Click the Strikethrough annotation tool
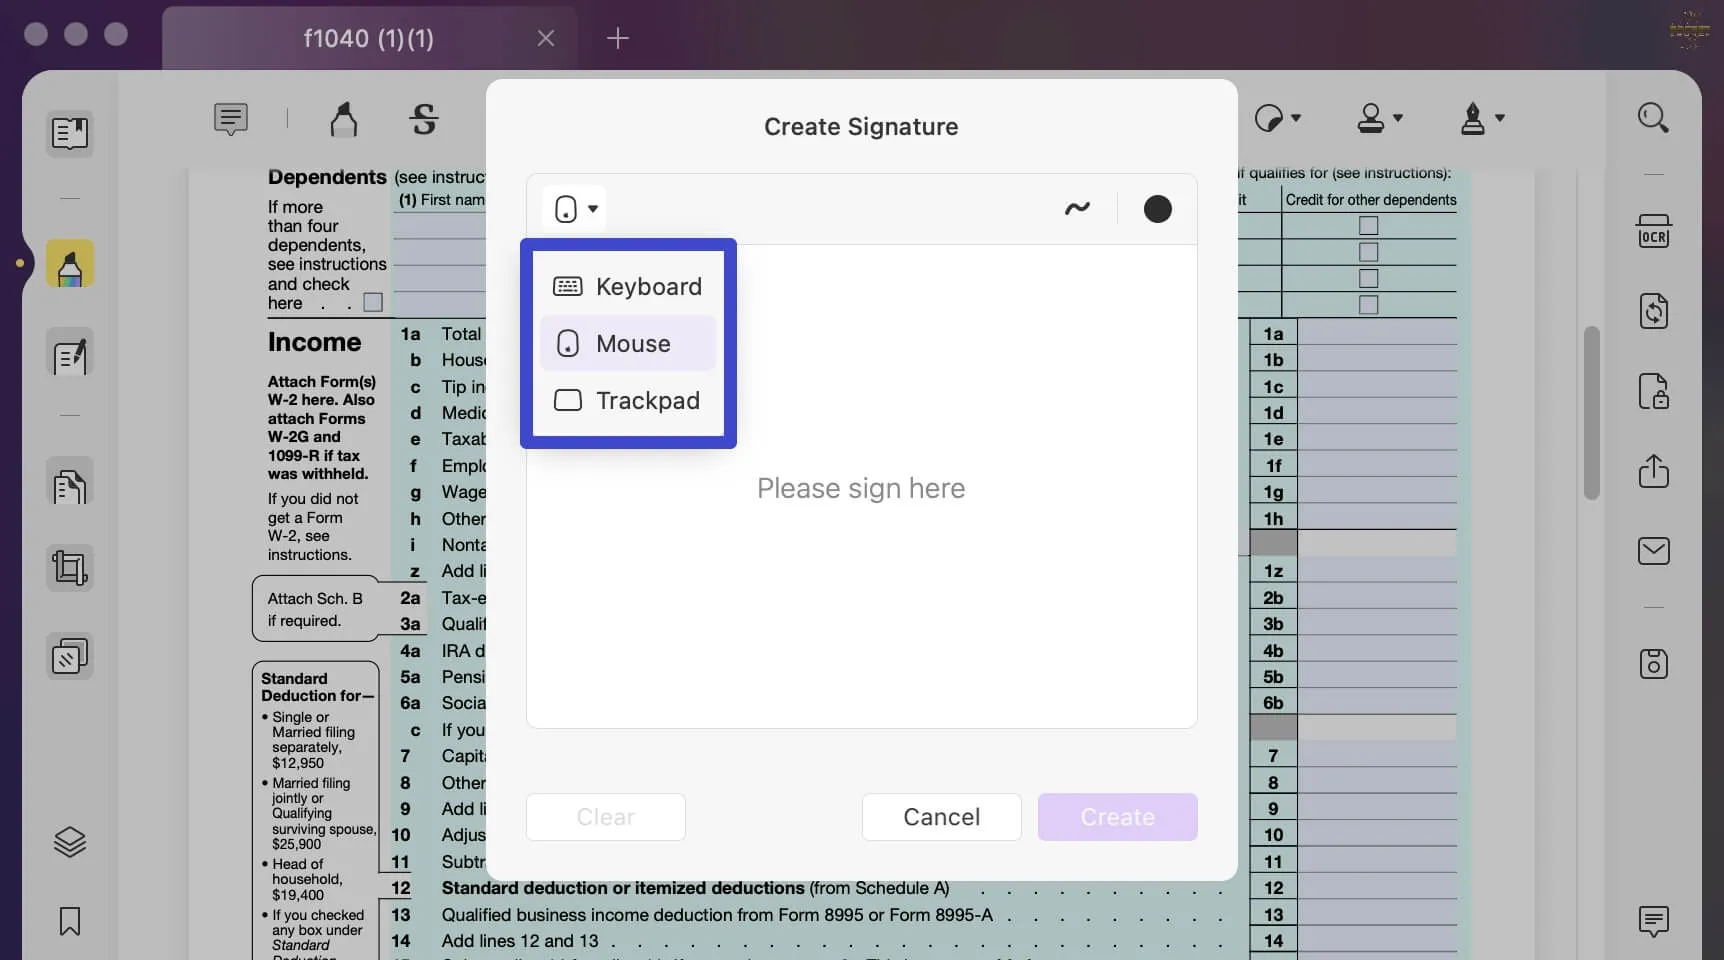Viewport: 1724px width, 960px height. 424,119
